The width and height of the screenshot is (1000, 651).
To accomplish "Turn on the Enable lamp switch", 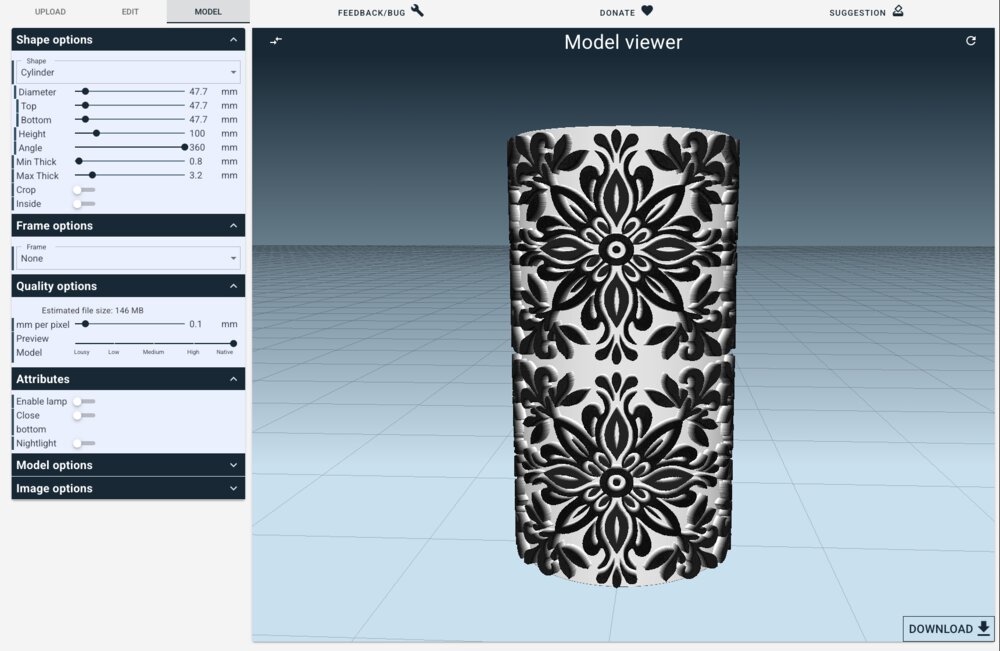I will coord(83,401).
